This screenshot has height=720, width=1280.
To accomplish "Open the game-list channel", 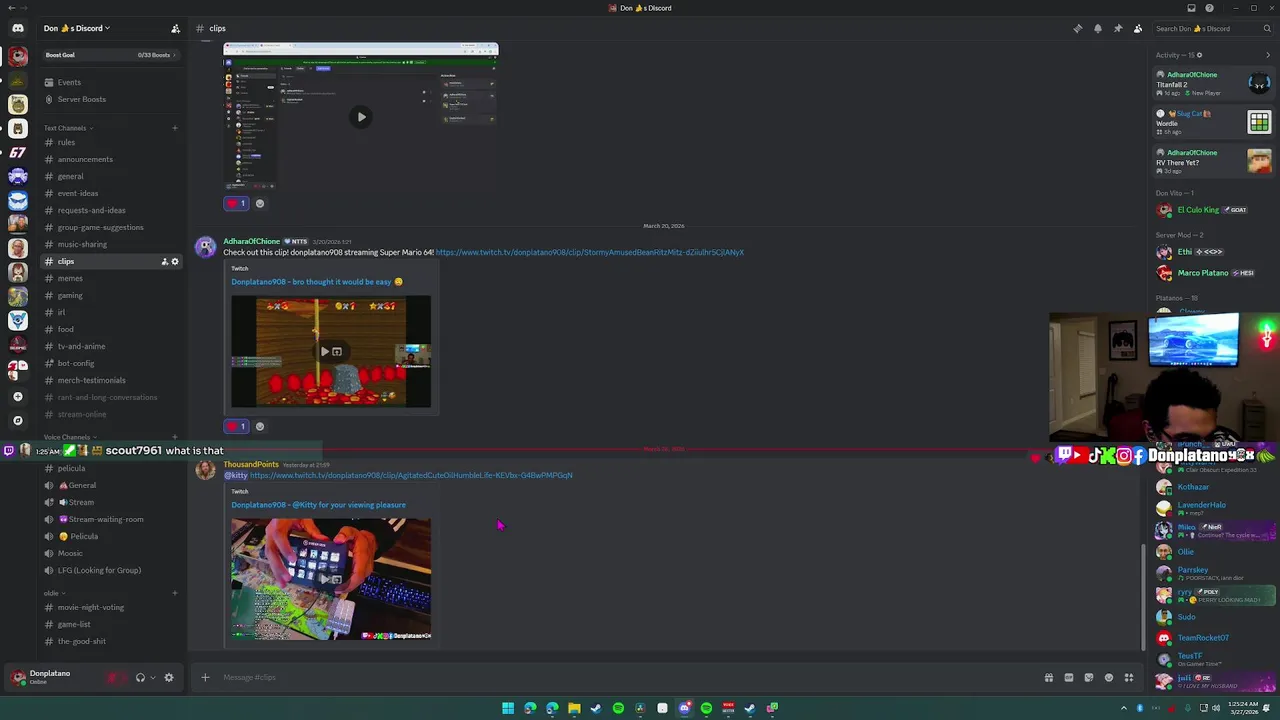I will (74, 624).
